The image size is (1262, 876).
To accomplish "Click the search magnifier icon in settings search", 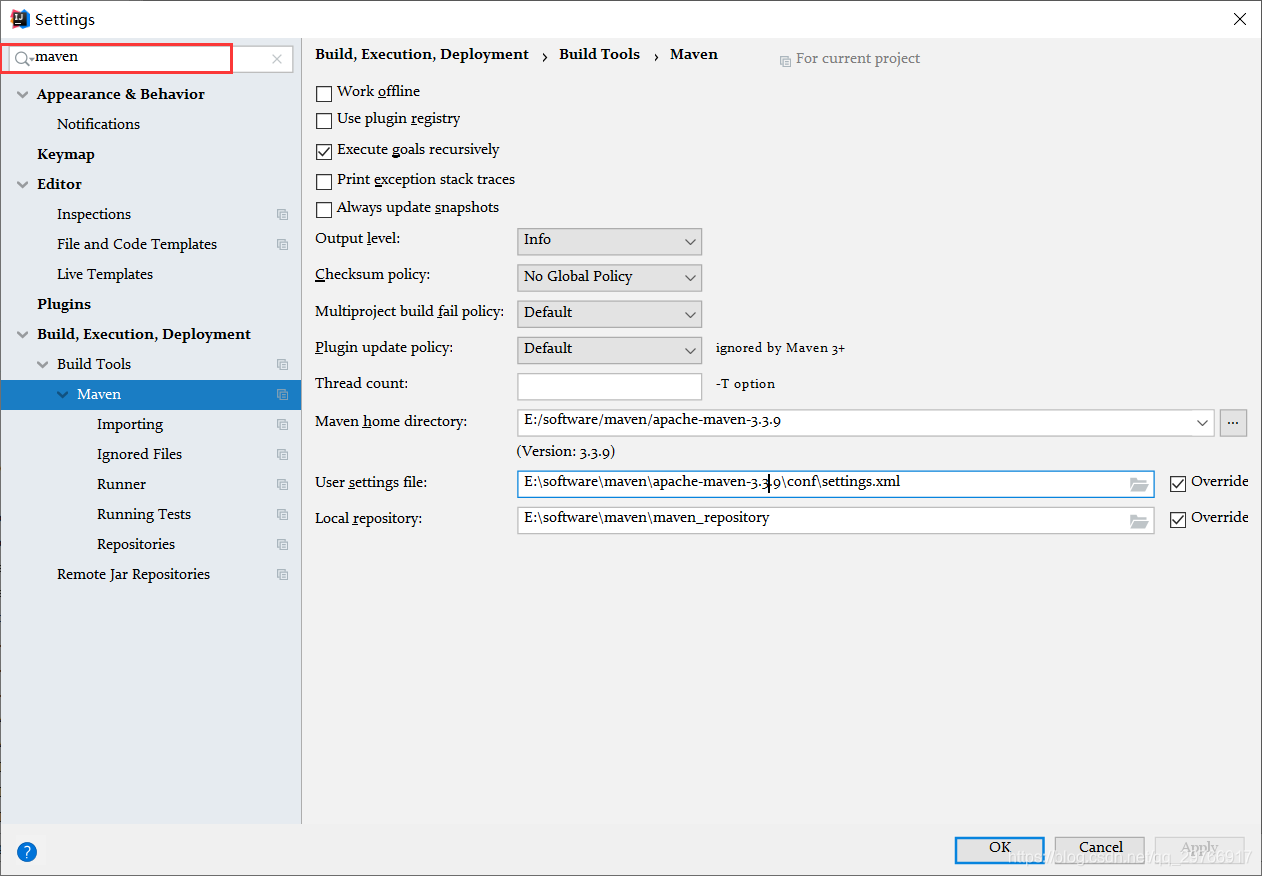I will [22, 59].
